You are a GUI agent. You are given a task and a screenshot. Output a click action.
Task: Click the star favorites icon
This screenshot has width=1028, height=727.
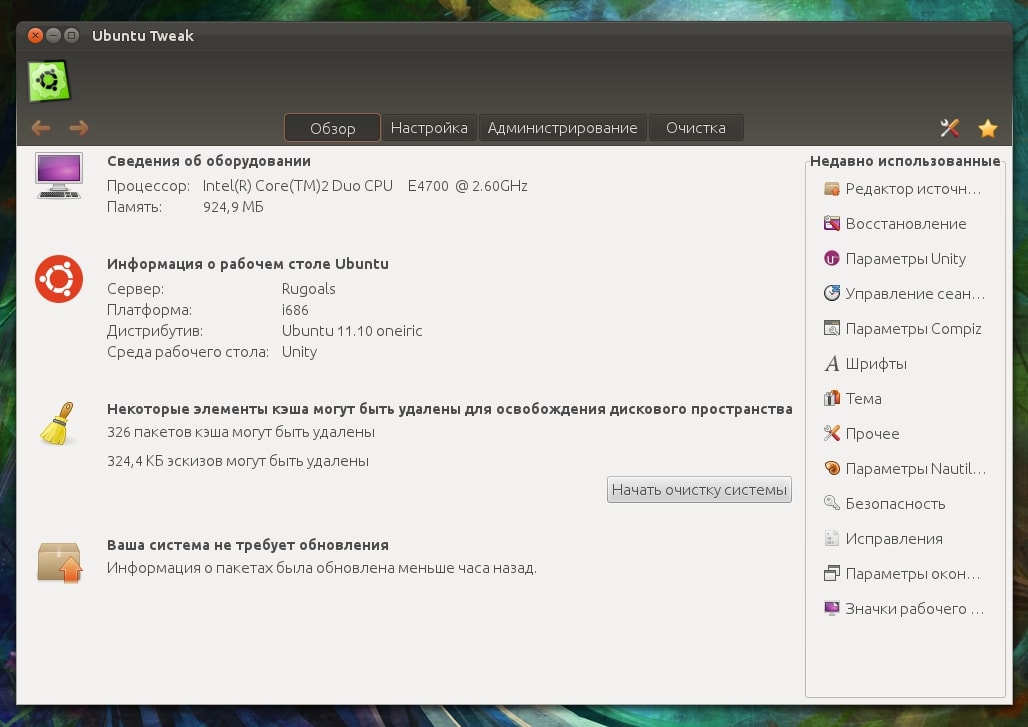[987, 128]
